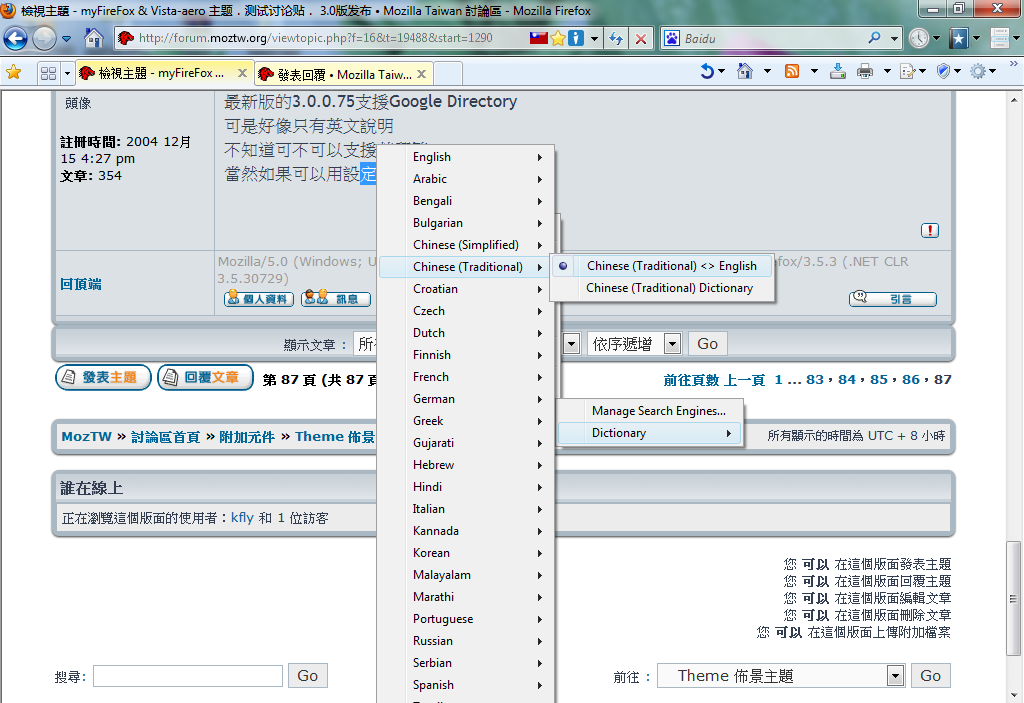The width and height of the screenshot is (1024, 703).
Task: Choose Manage Search Engines... menu entry
Action: [x=658, y=411]
